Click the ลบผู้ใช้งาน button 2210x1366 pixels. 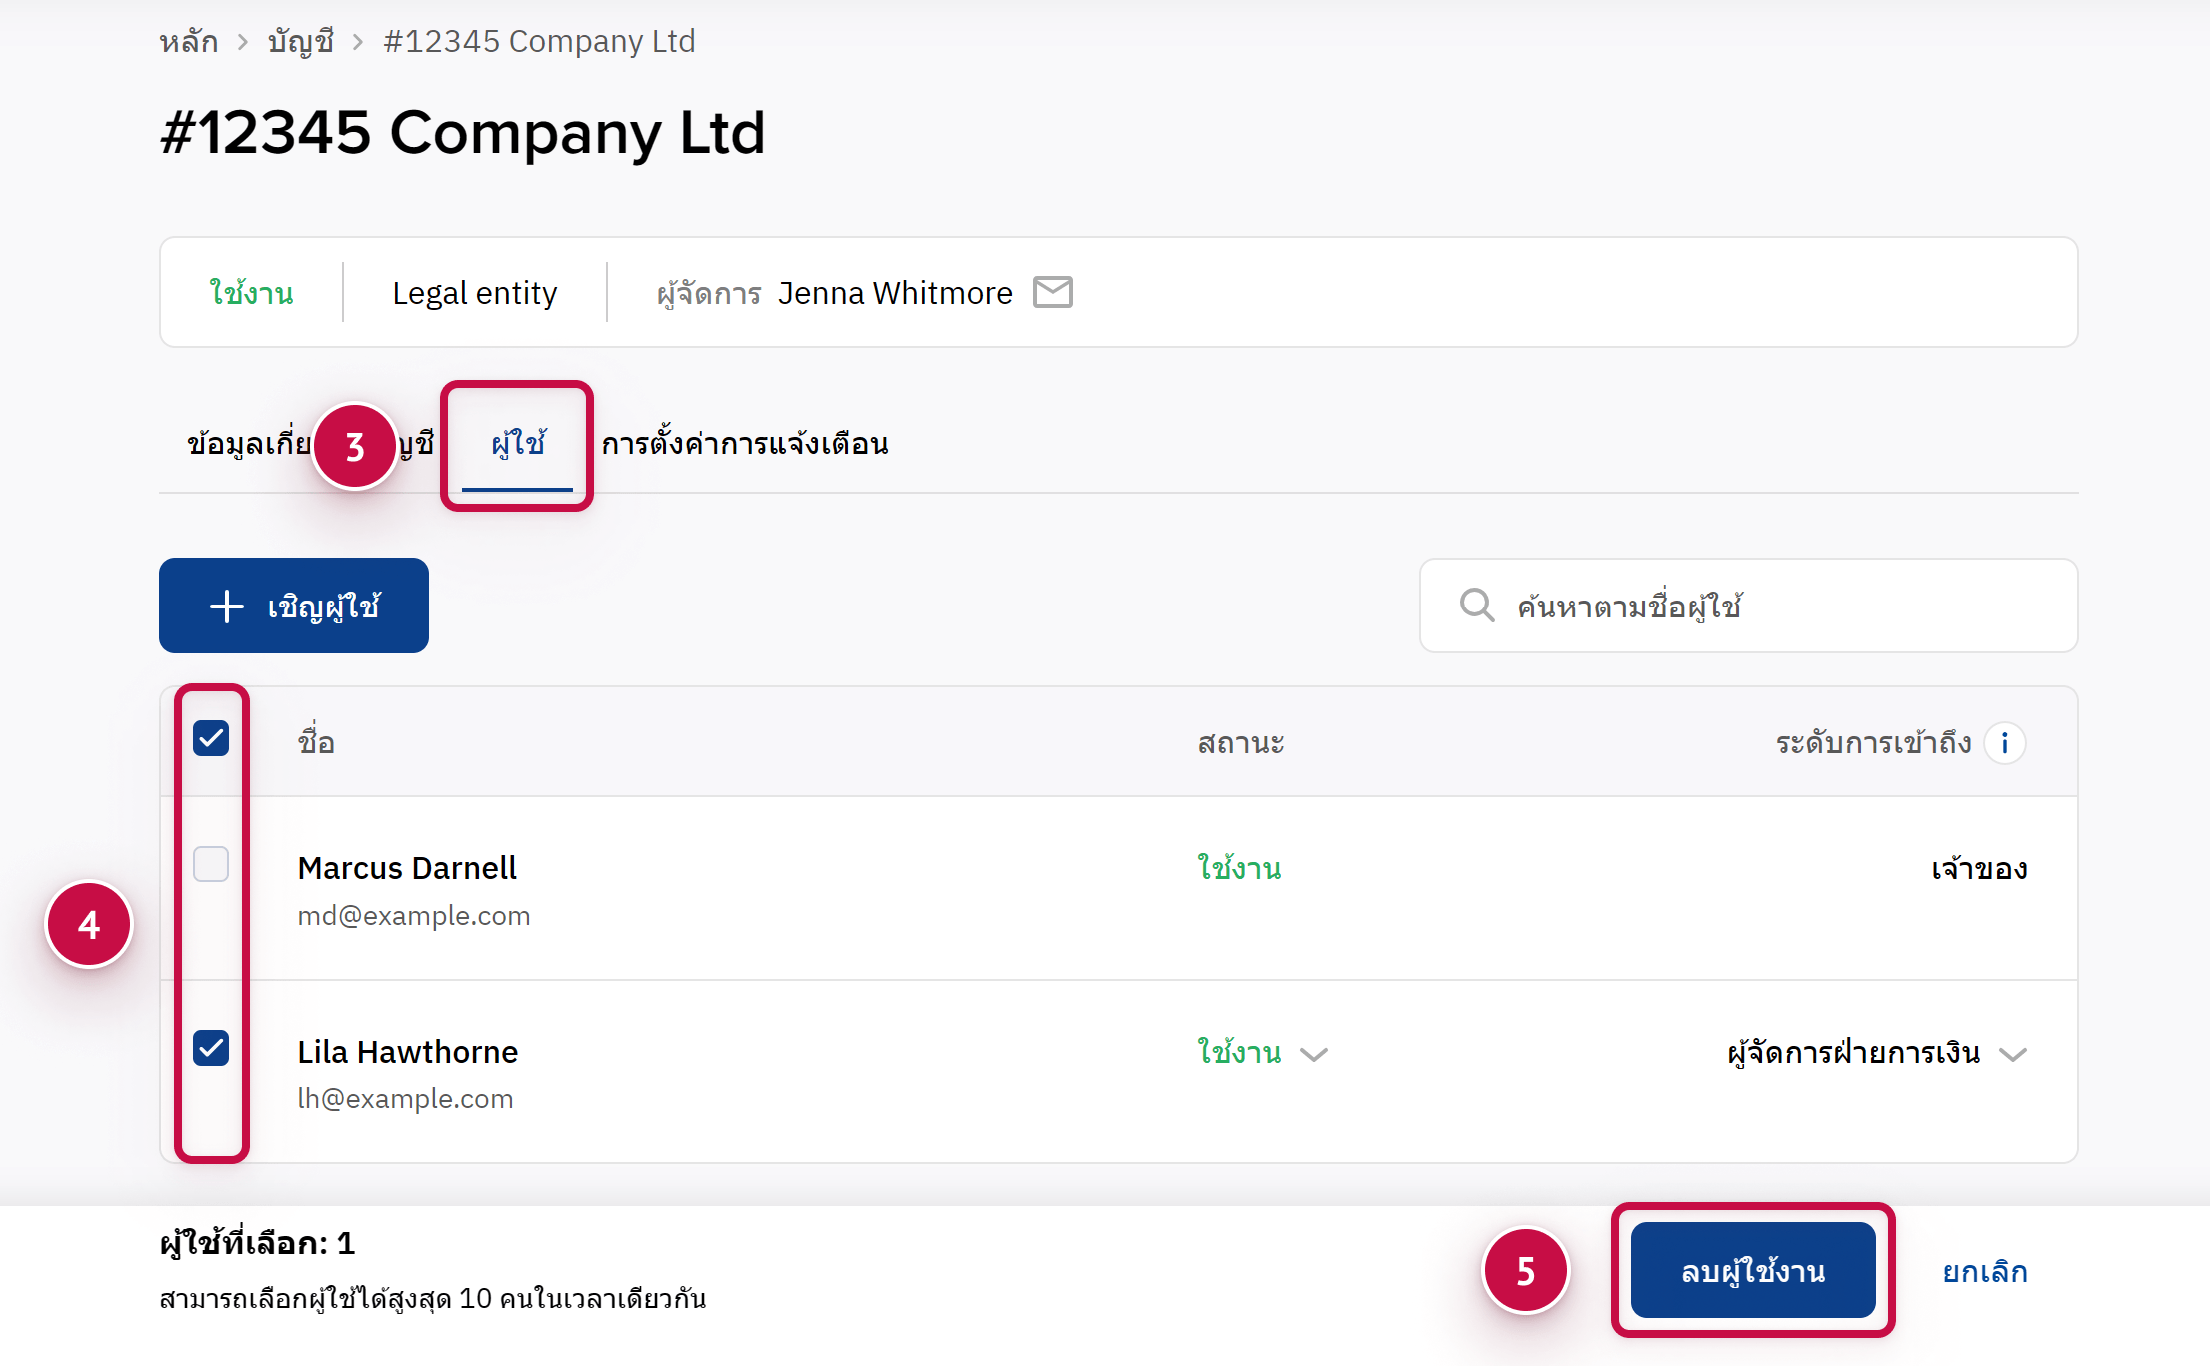click(x=1752, y=1270)
